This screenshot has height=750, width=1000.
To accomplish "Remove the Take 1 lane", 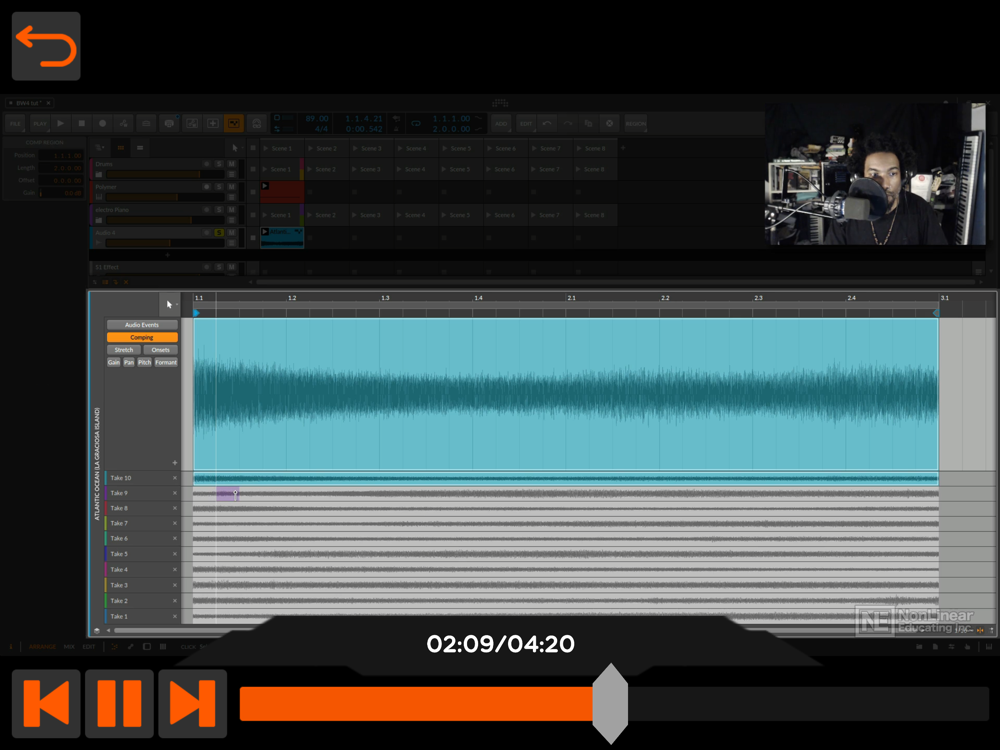I will pyautogui.click(x=175, y=616).
